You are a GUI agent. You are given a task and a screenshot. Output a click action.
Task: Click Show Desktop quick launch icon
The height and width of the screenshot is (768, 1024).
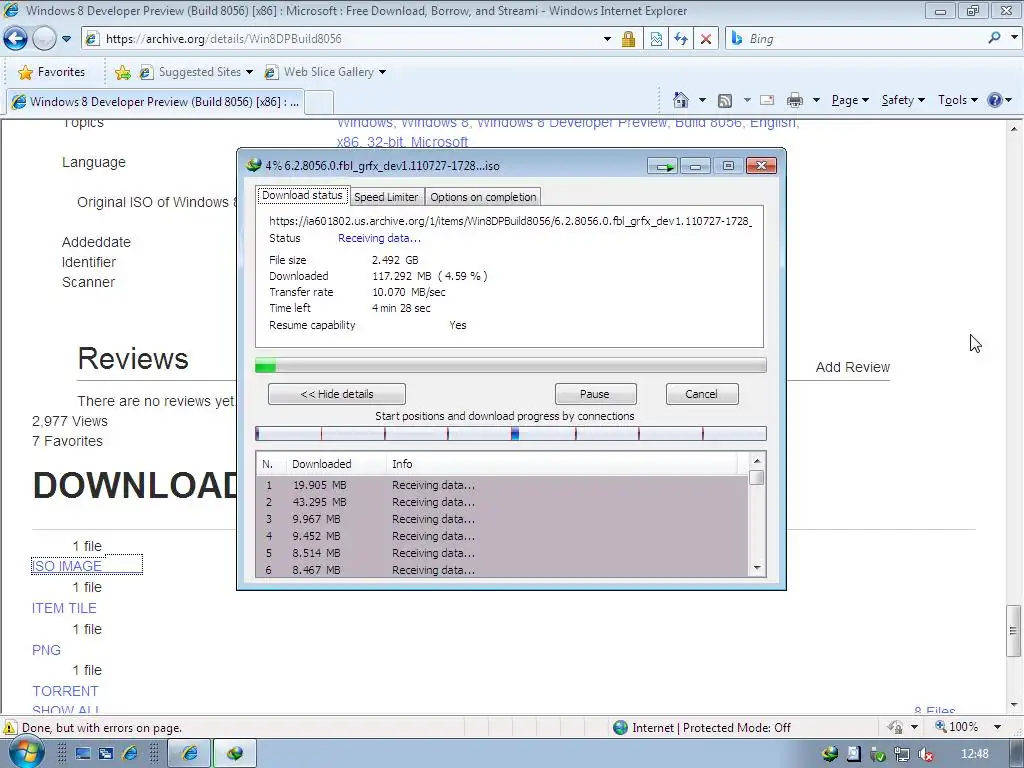click(83, 754)
